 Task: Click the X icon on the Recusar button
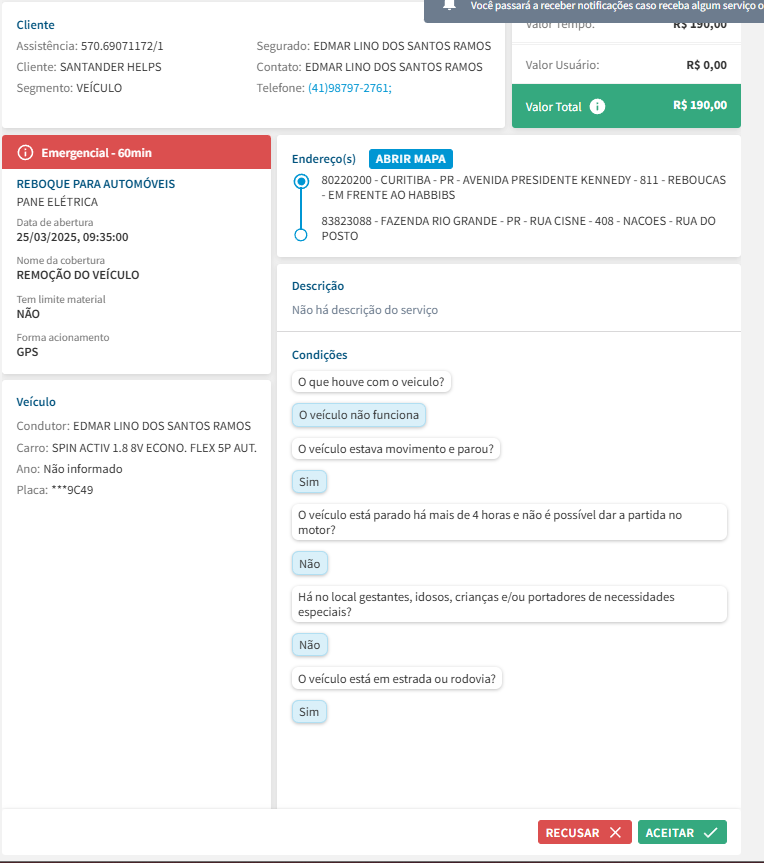(615, 832)
